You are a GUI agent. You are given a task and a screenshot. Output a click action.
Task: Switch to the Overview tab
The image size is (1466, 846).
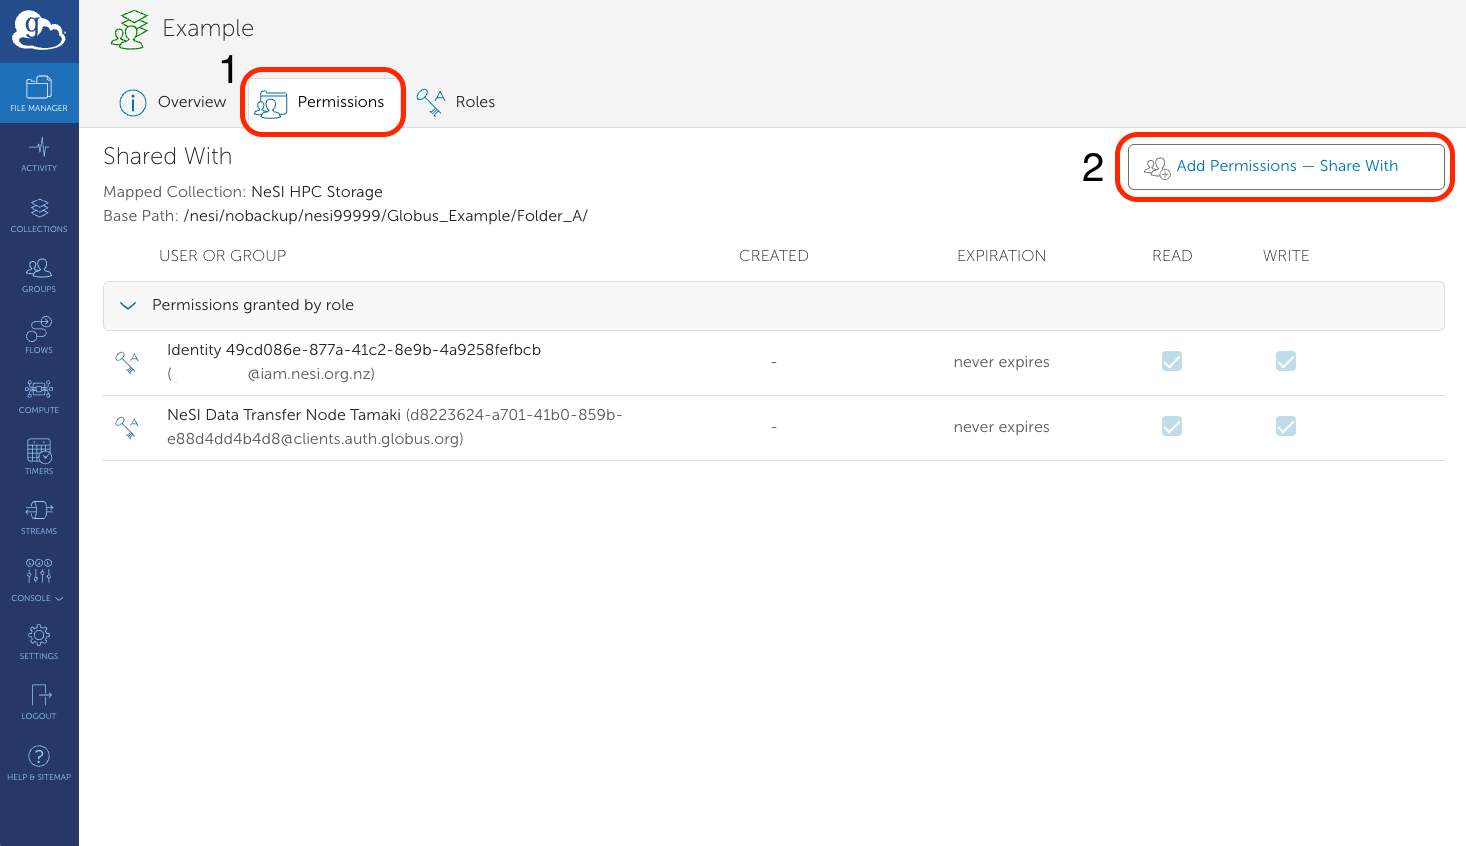[173, 102]
